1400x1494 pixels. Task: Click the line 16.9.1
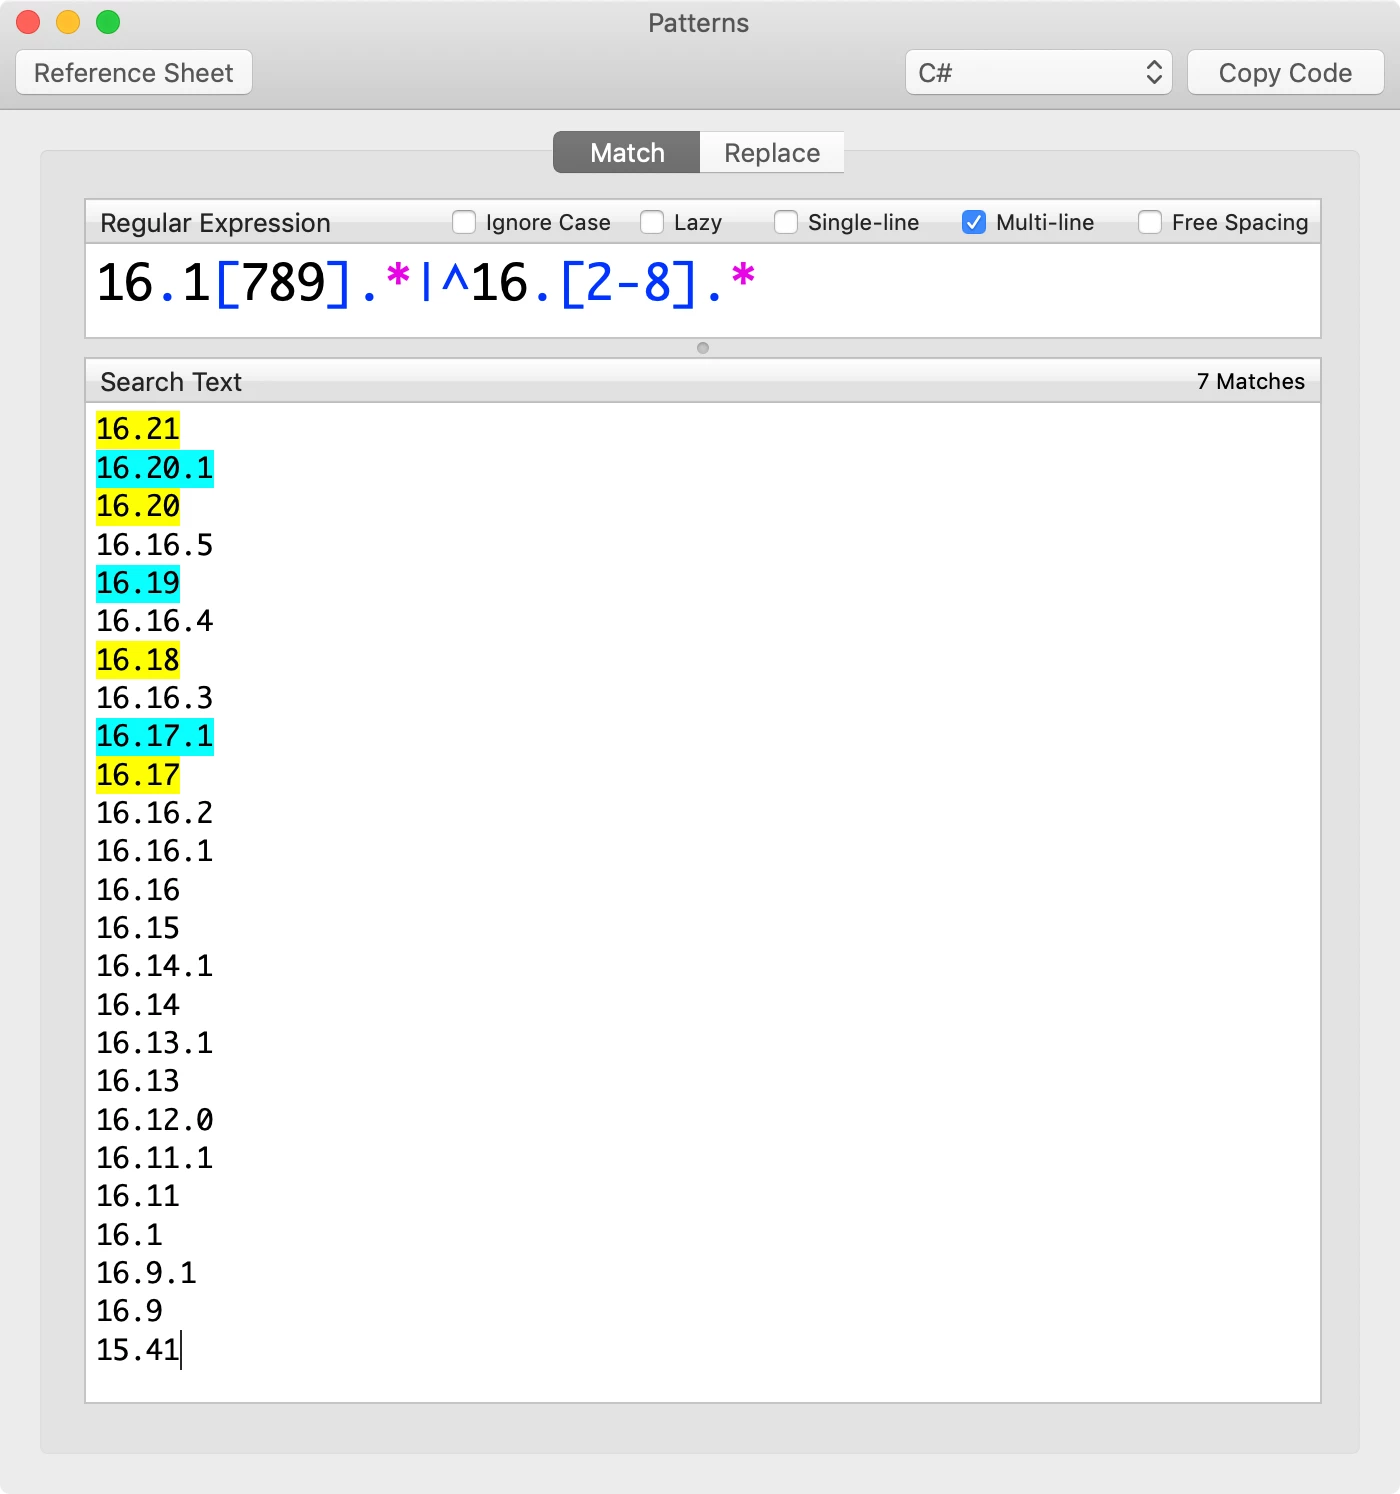click(146, 1273)
